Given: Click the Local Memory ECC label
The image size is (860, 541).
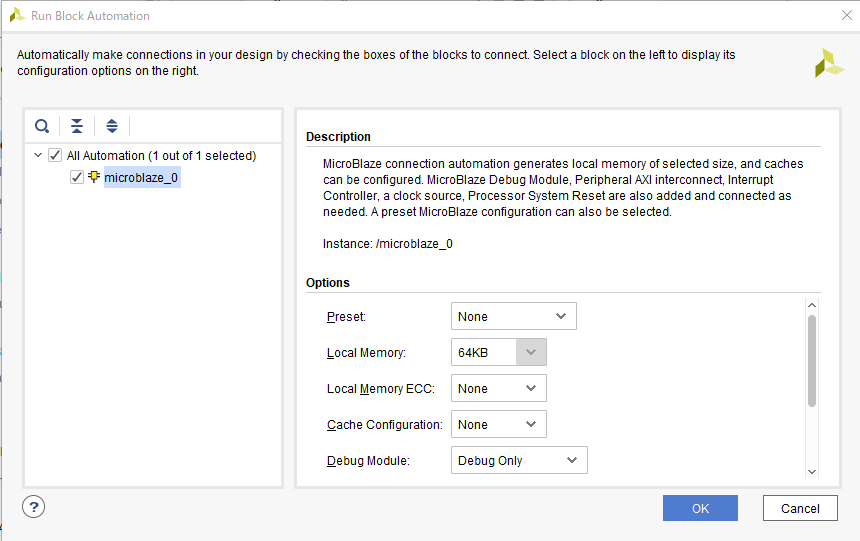Looking at the screenshot, I should [x=381, y=388].
